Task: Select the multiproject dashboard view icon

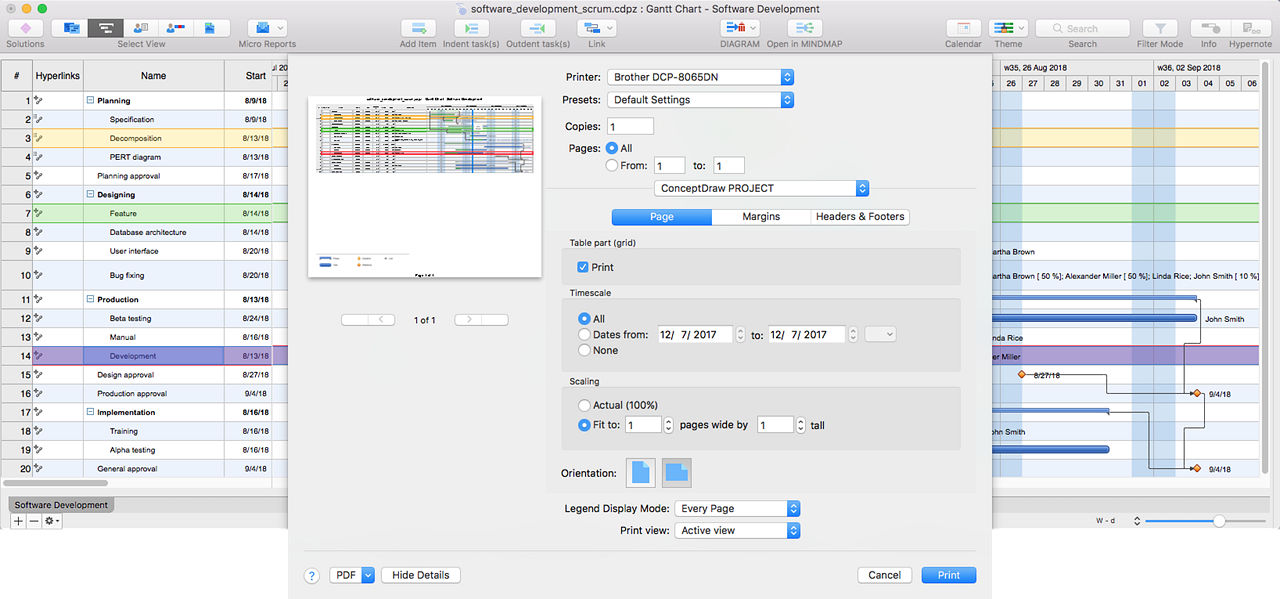Action: point(72,28)
